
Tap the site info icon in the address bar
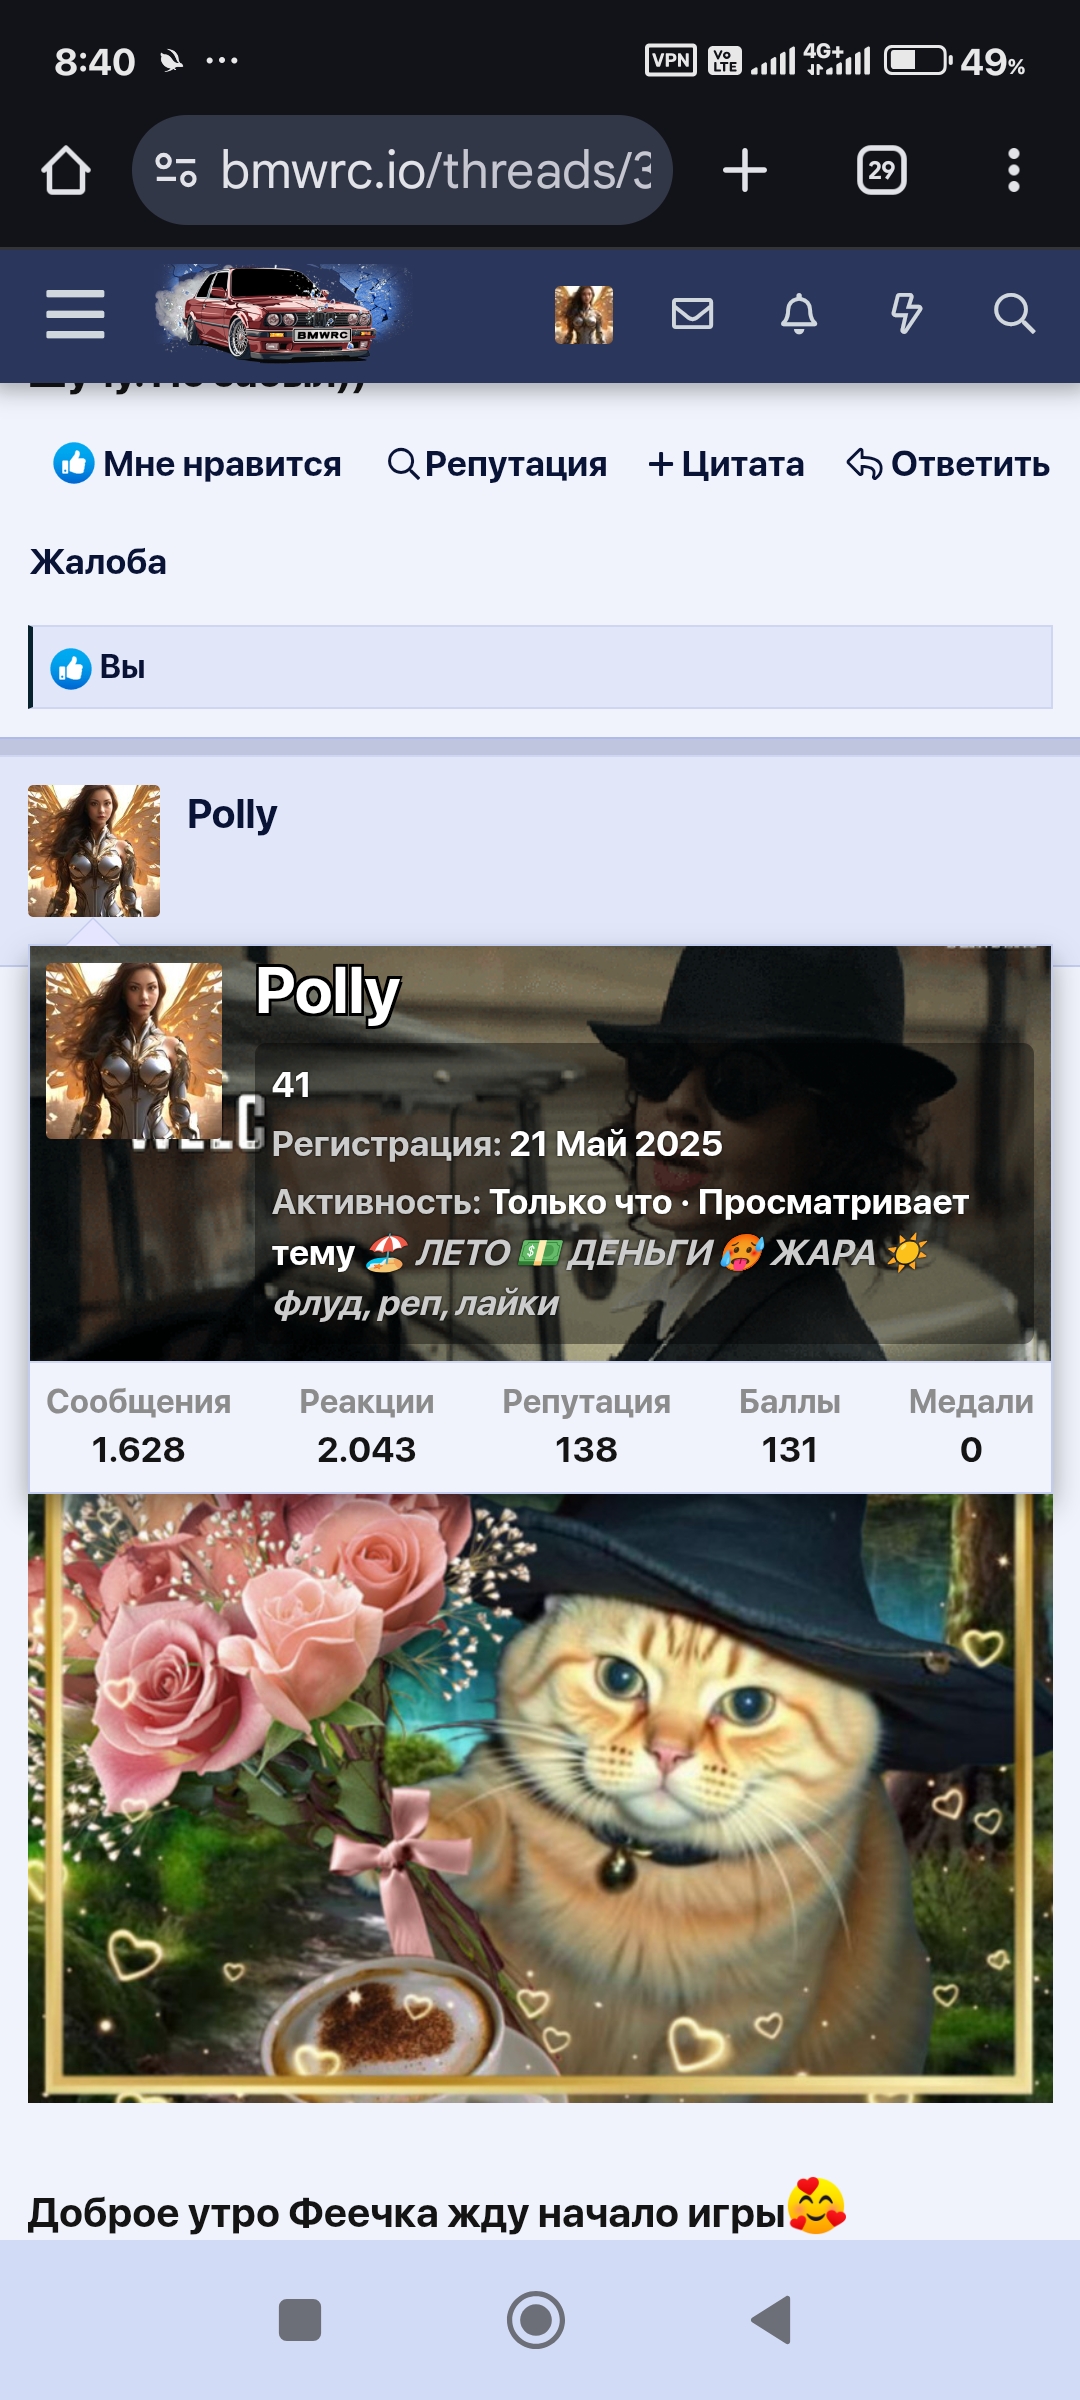[176, 170]
